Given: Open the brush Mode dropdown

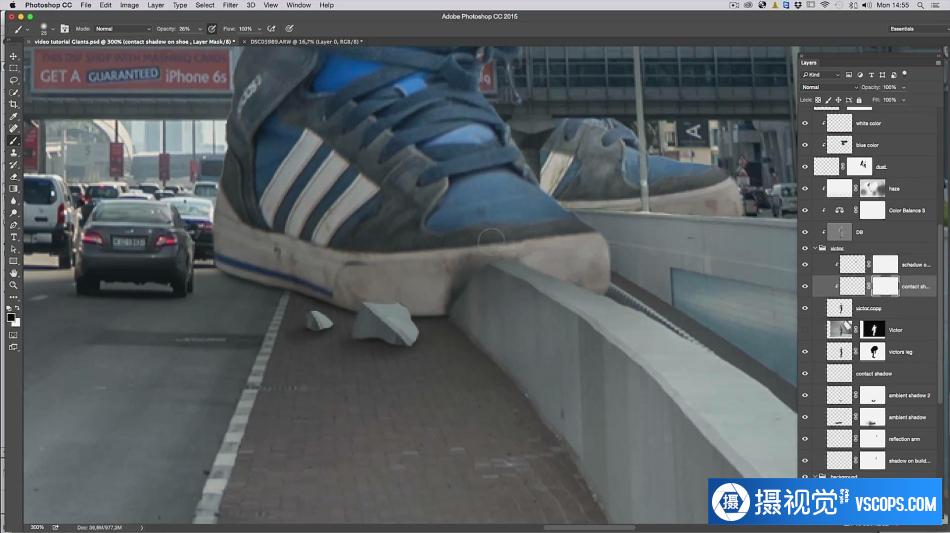Looking at the screenshot, I should [x=122, y=28].
